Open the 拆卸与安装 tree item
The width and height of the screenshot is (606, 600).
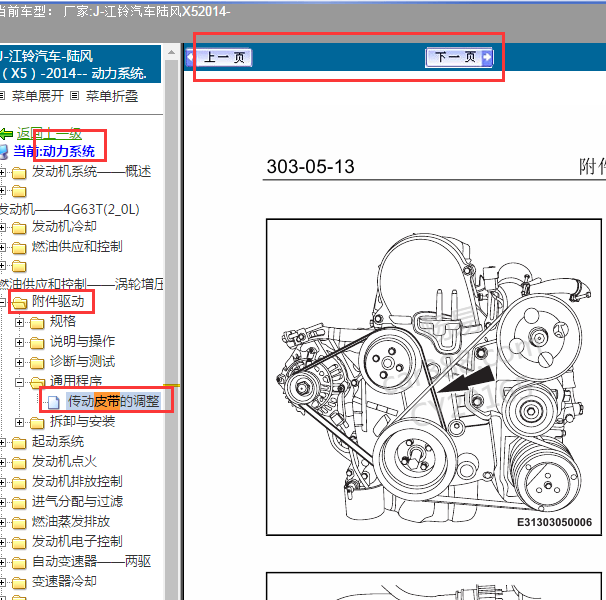click(82, 421)
